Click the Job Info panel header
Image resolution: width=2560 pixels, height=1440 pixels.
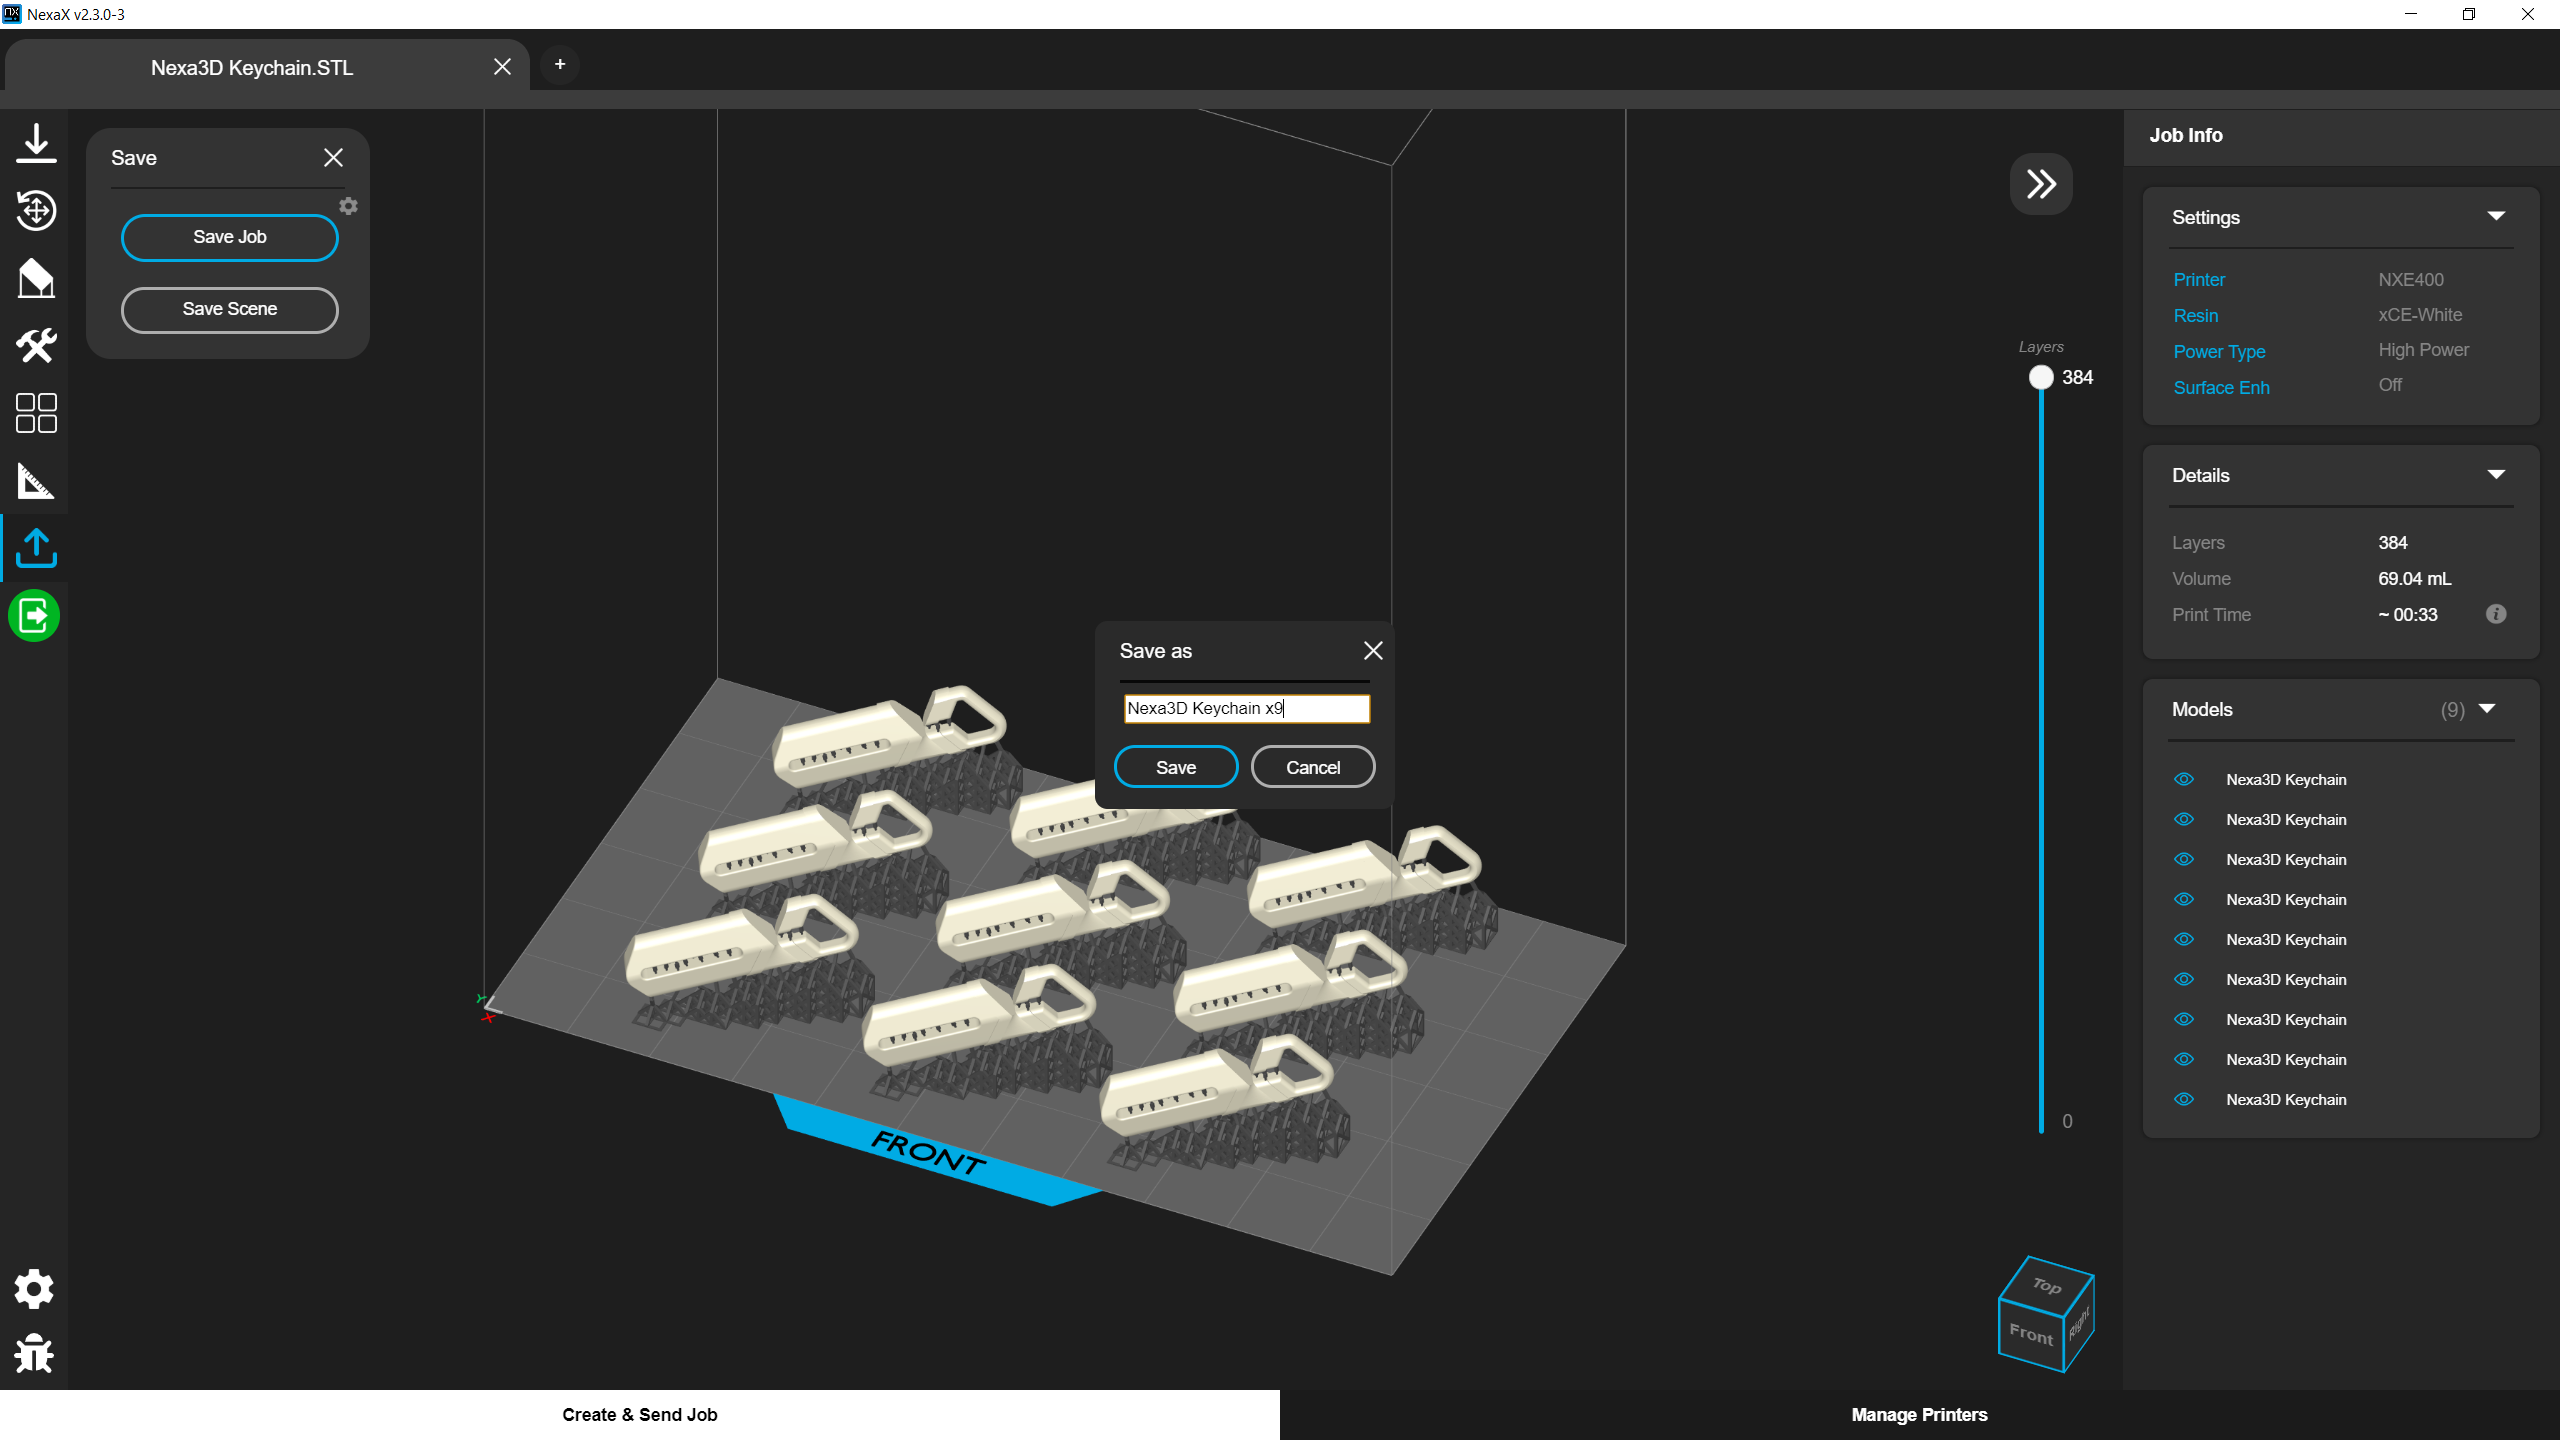2341,136
